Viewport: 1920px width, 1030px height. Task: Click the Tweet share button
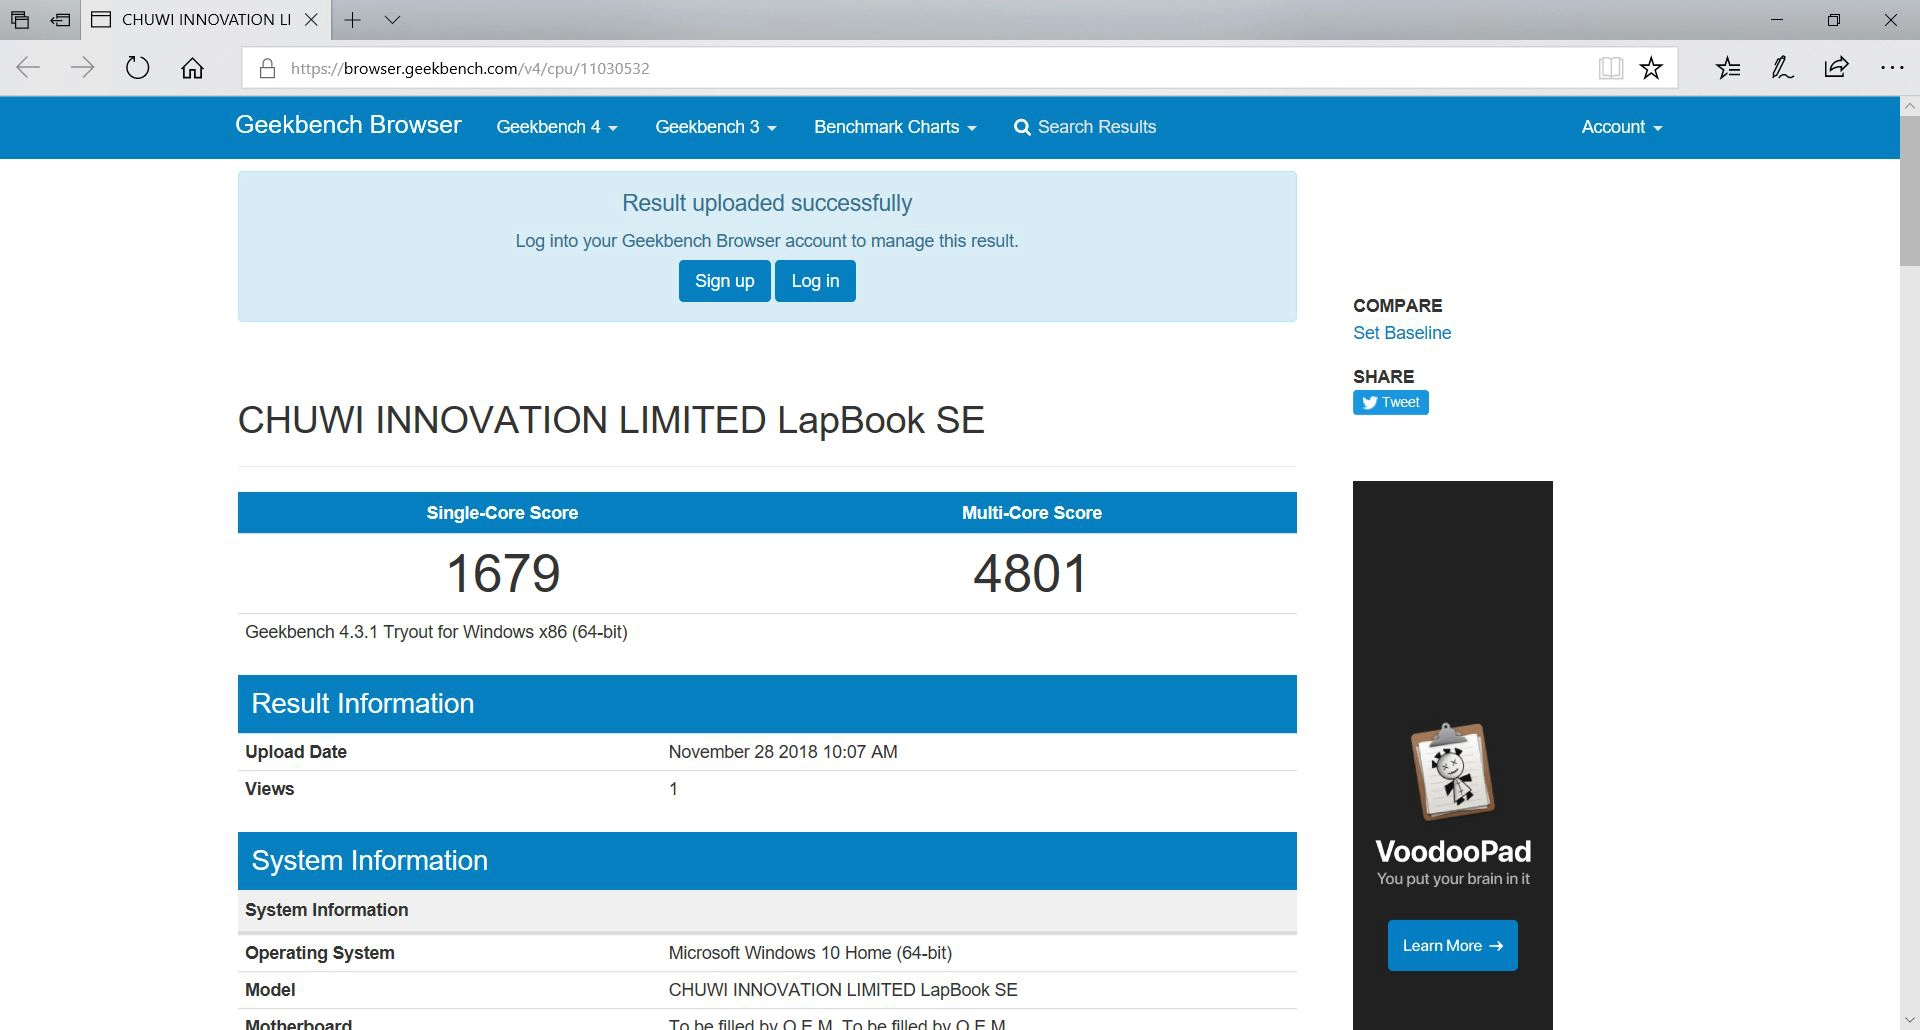tap(1390, 402)
